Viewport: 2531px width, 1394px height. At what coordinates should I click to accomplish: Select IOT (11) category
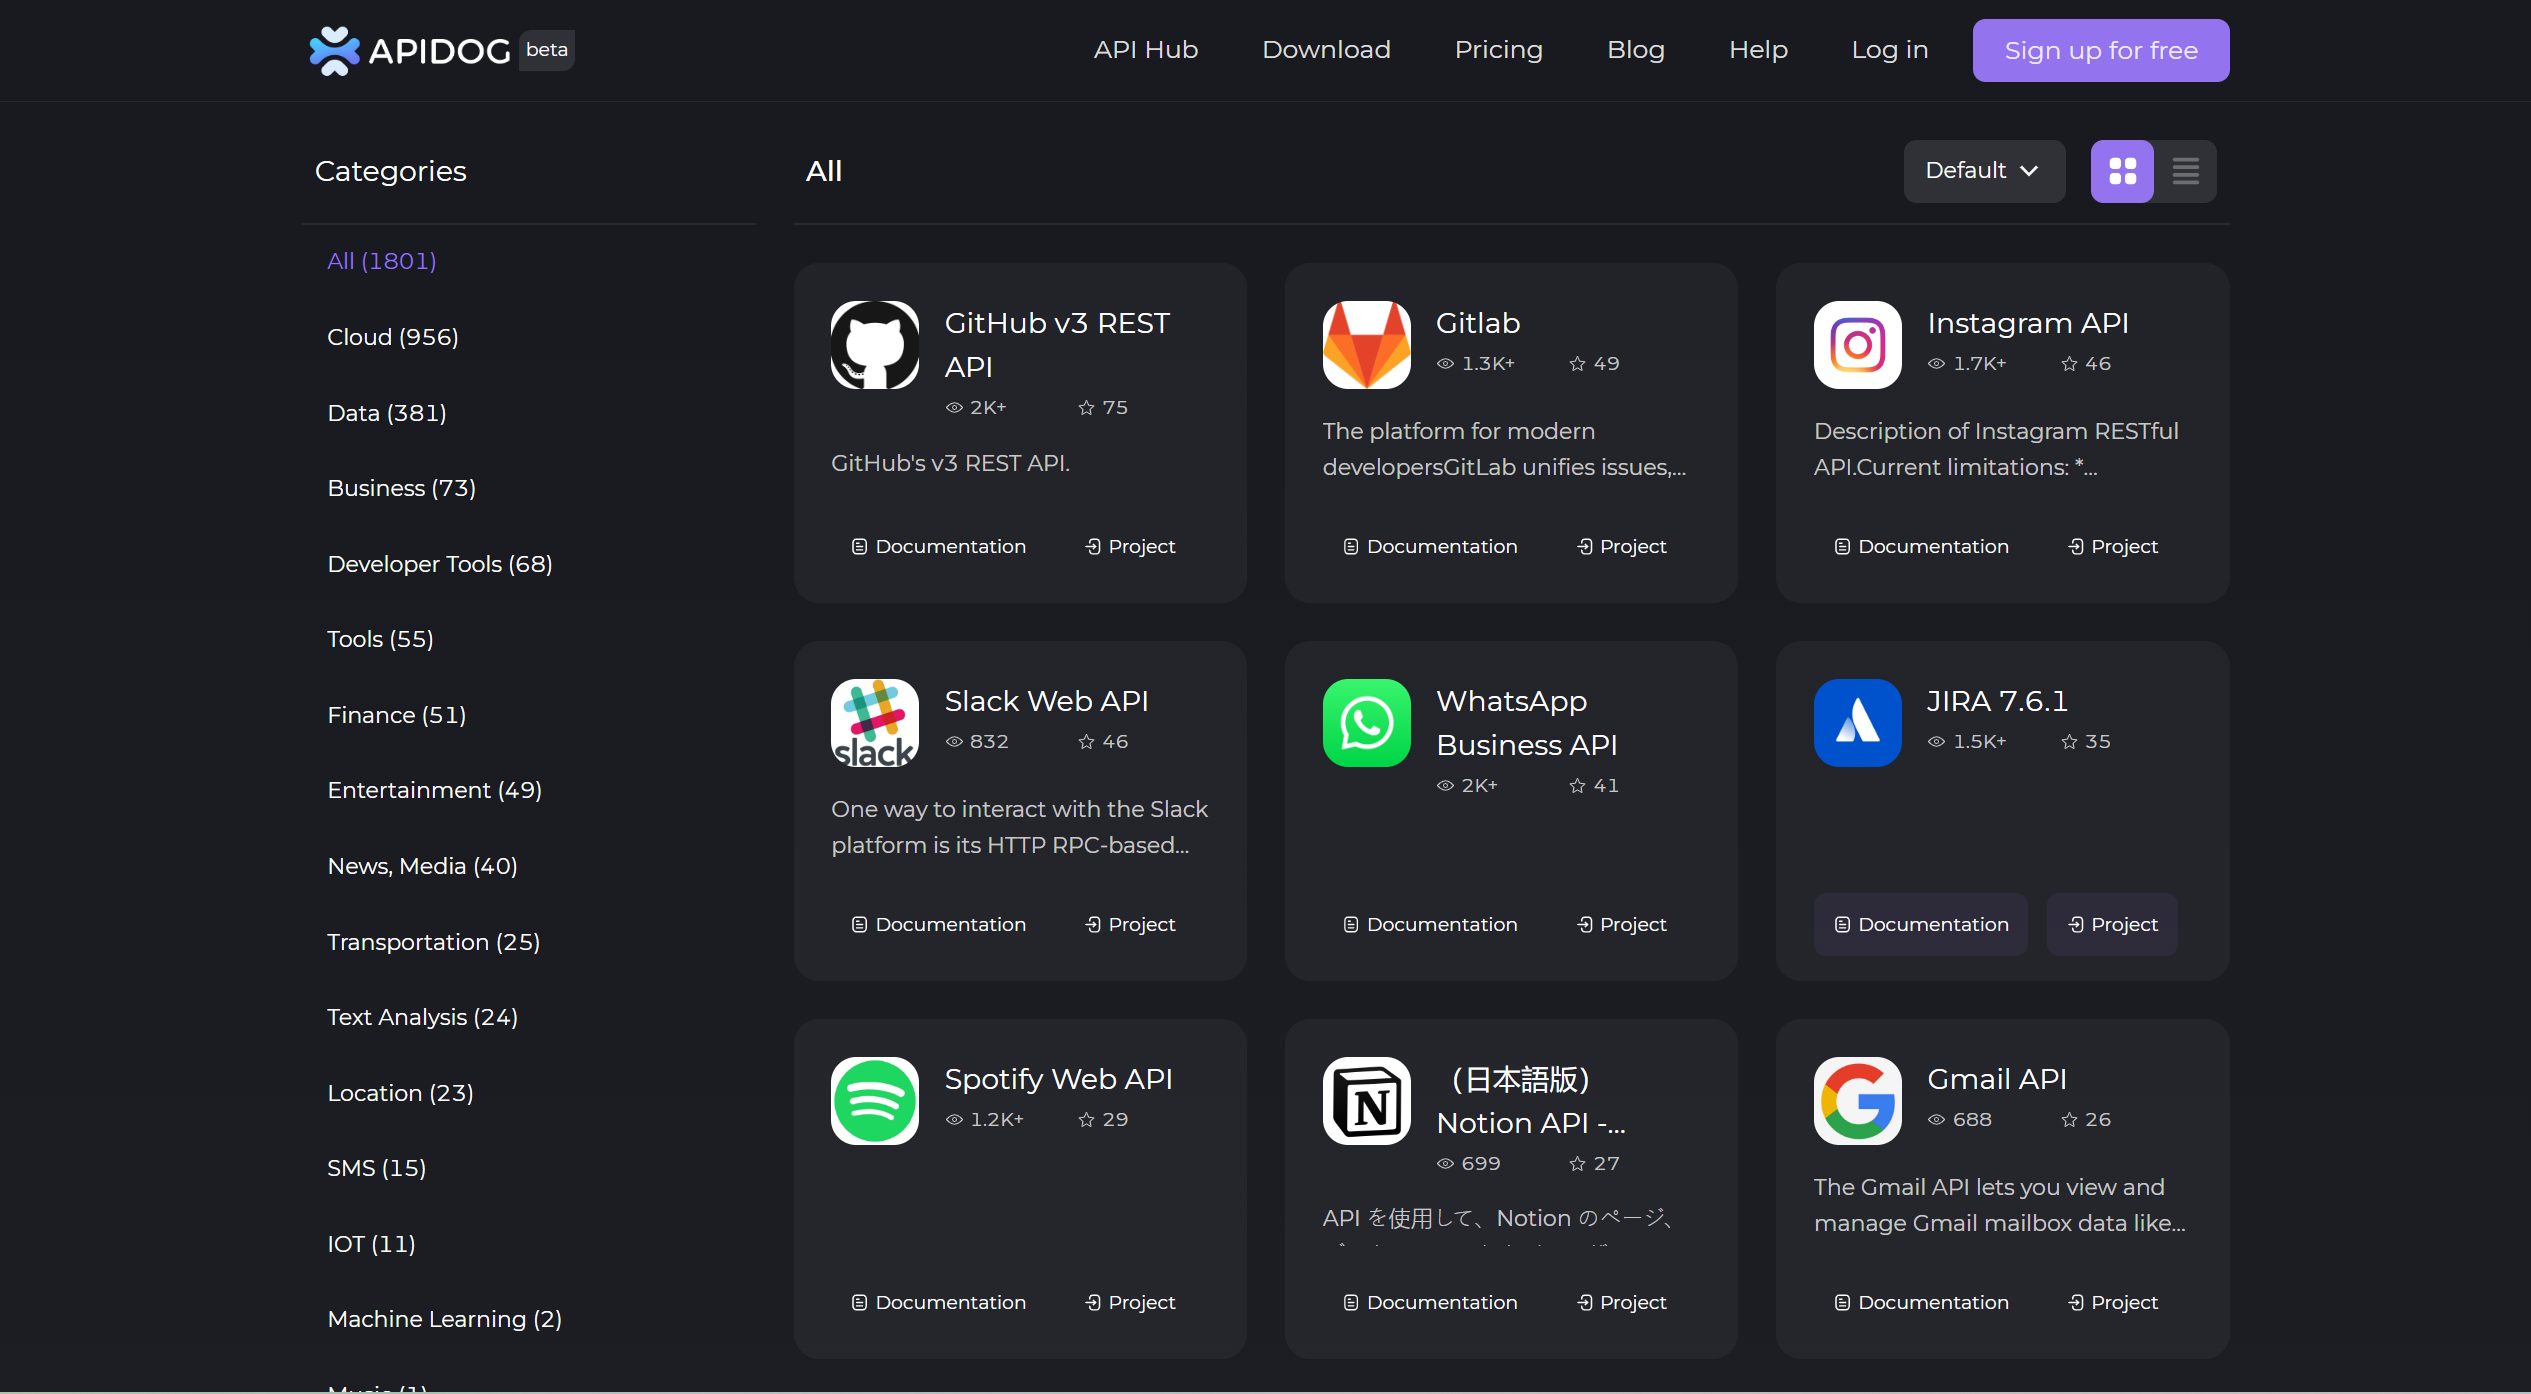tap(371, 1244)
